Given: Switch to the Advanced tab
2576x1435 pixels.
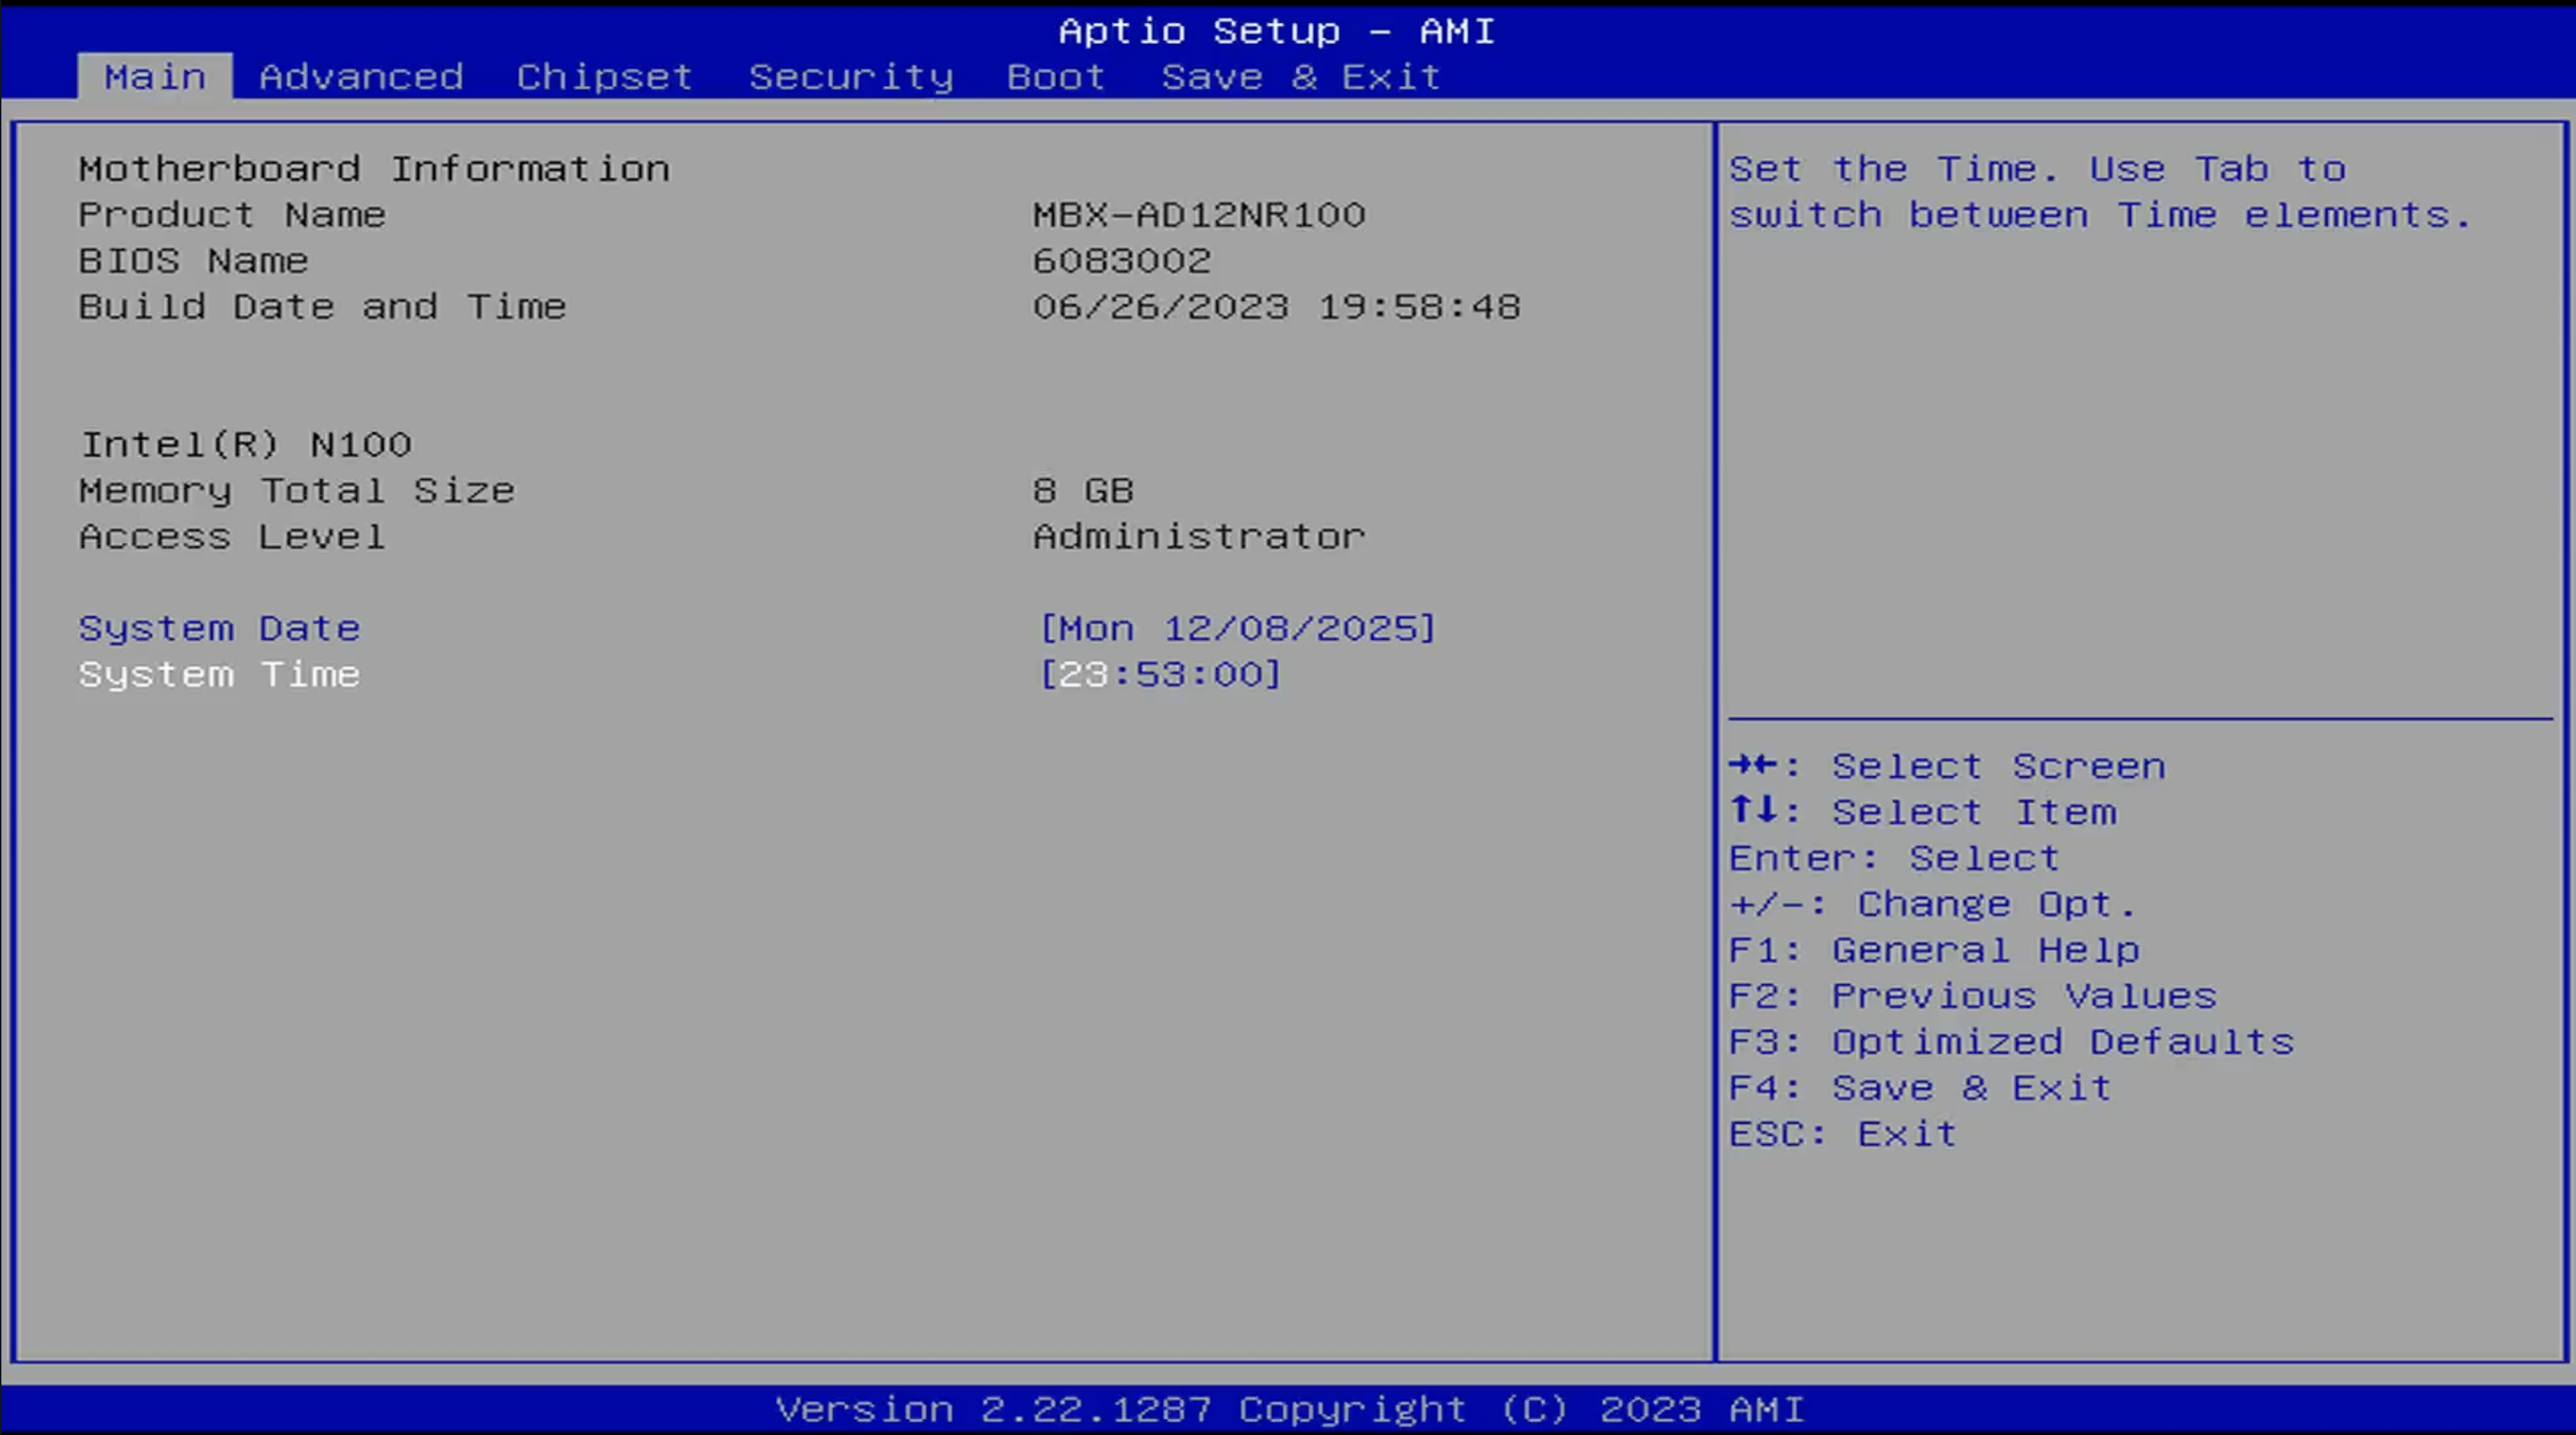Looking at the screenshot, I should [361, 77].
